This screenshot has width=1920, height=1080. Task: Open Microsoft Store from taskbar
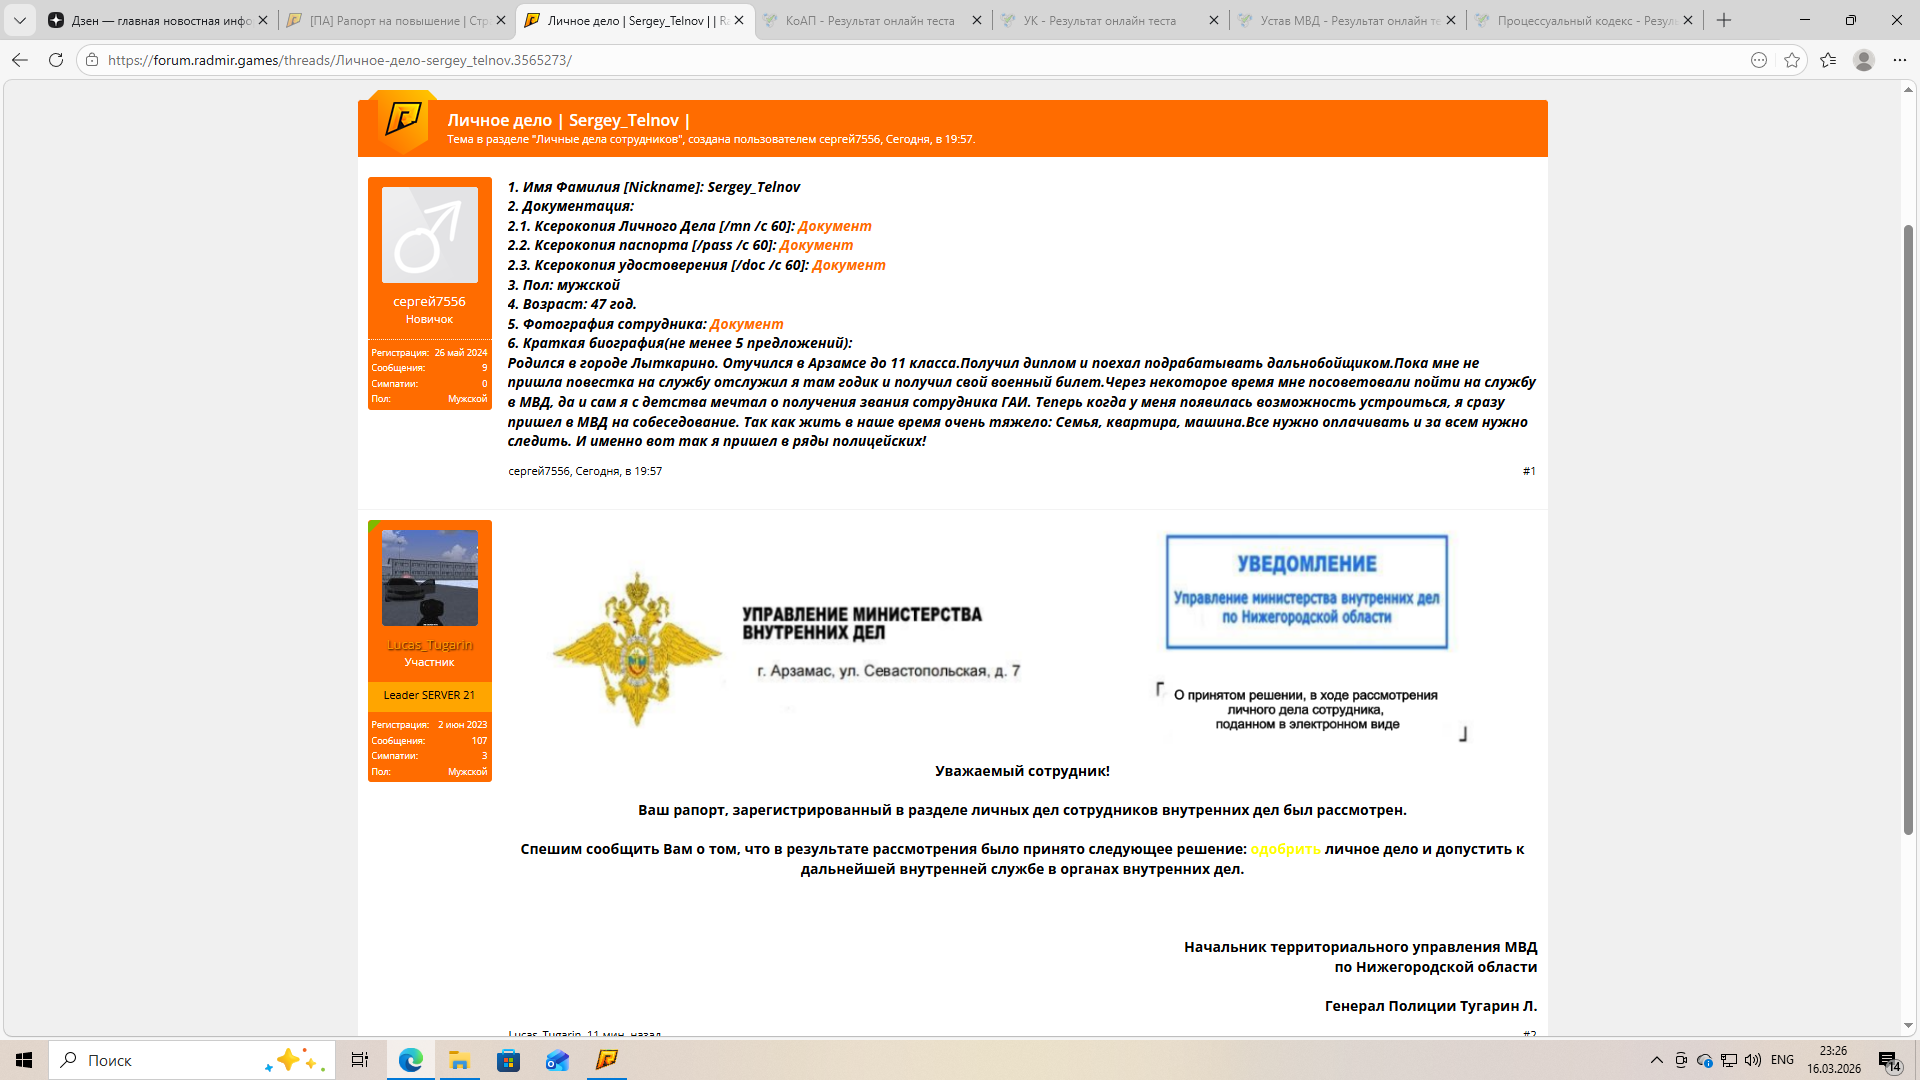tap(508, 1060)
